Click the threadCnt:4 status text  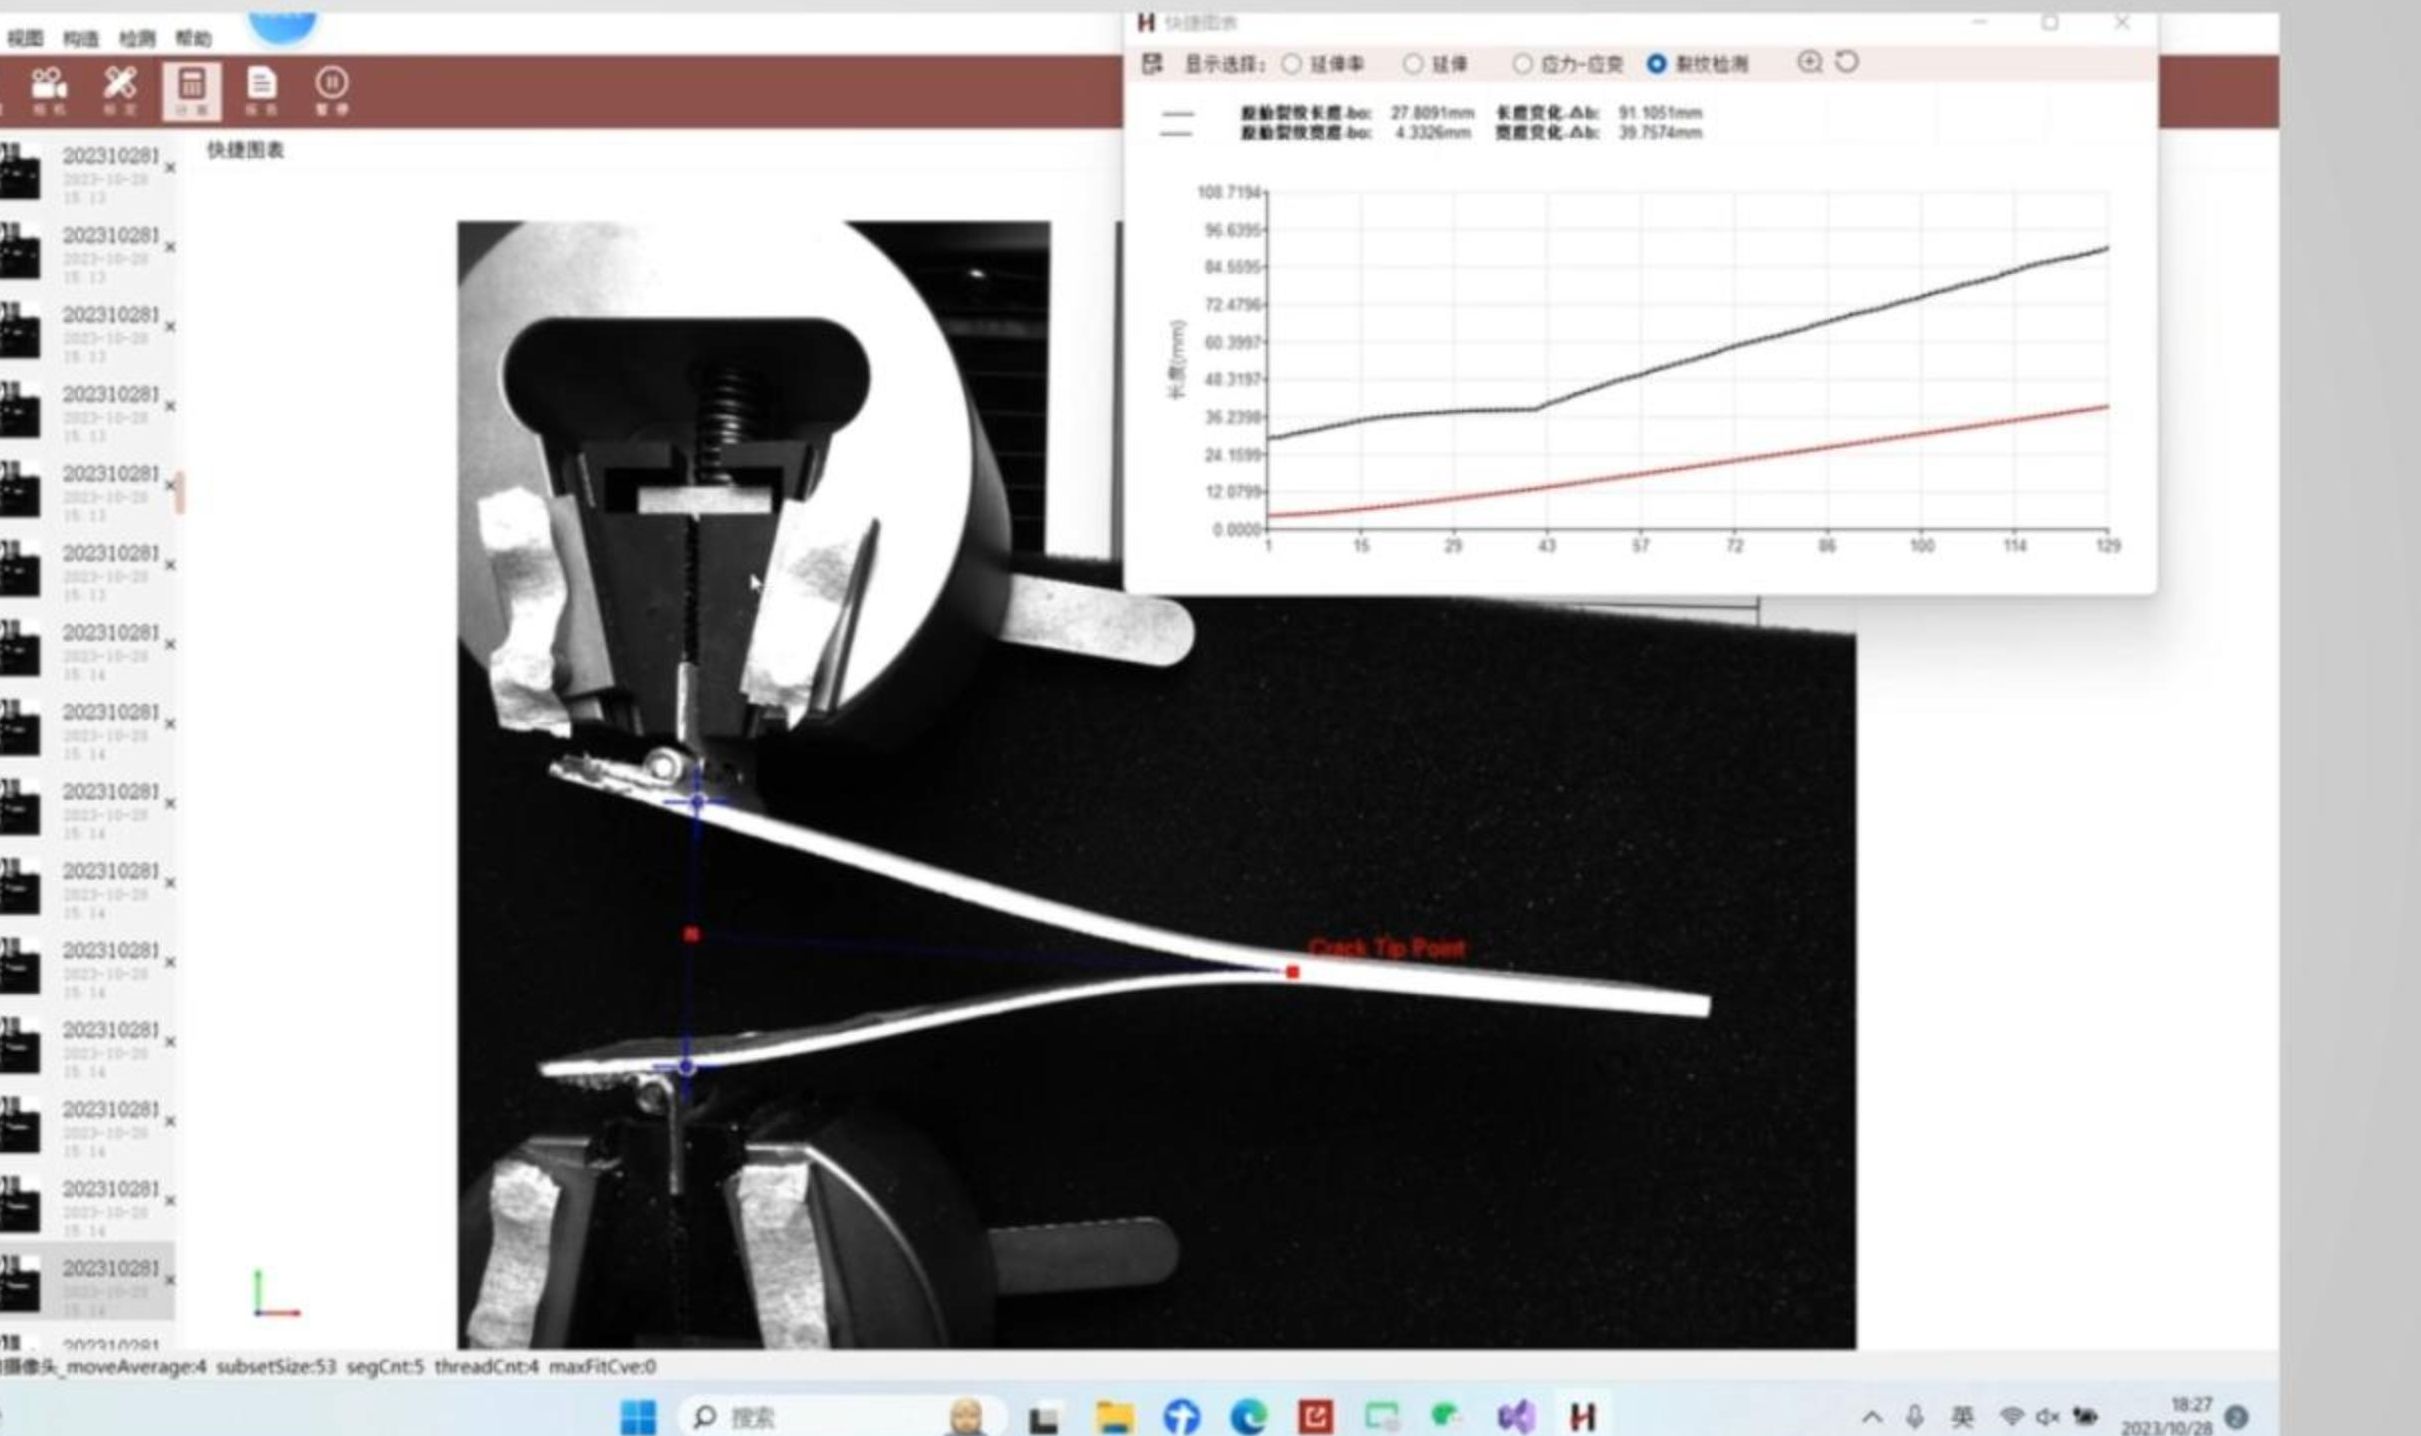pyautogui.click(x=486, y=1366)
